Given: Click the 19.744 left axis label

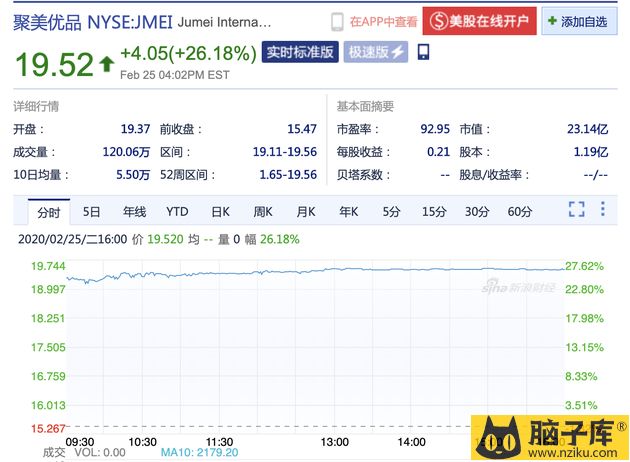Looking at the screenshot, I should [x=48, y=266].
